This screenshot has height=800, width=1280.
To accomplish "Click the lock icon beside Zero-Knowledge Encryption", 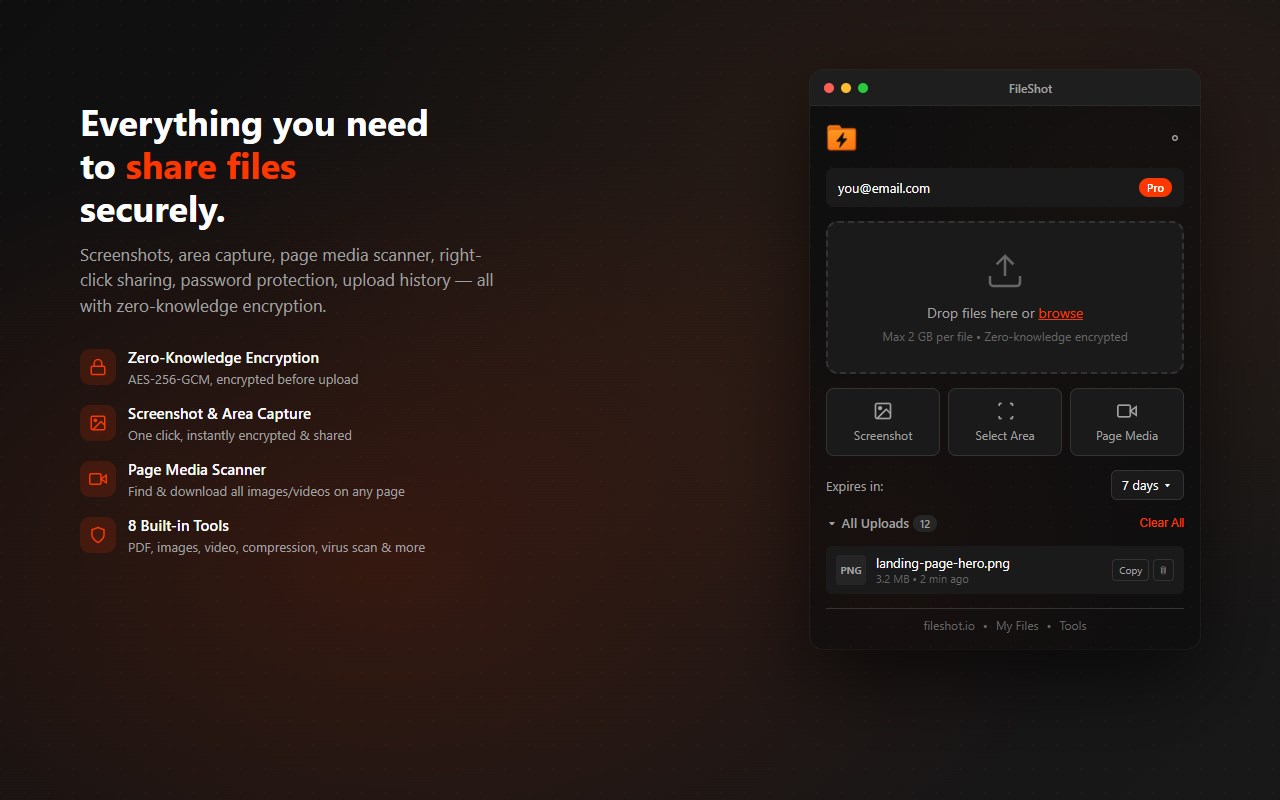I will point(98,366).
